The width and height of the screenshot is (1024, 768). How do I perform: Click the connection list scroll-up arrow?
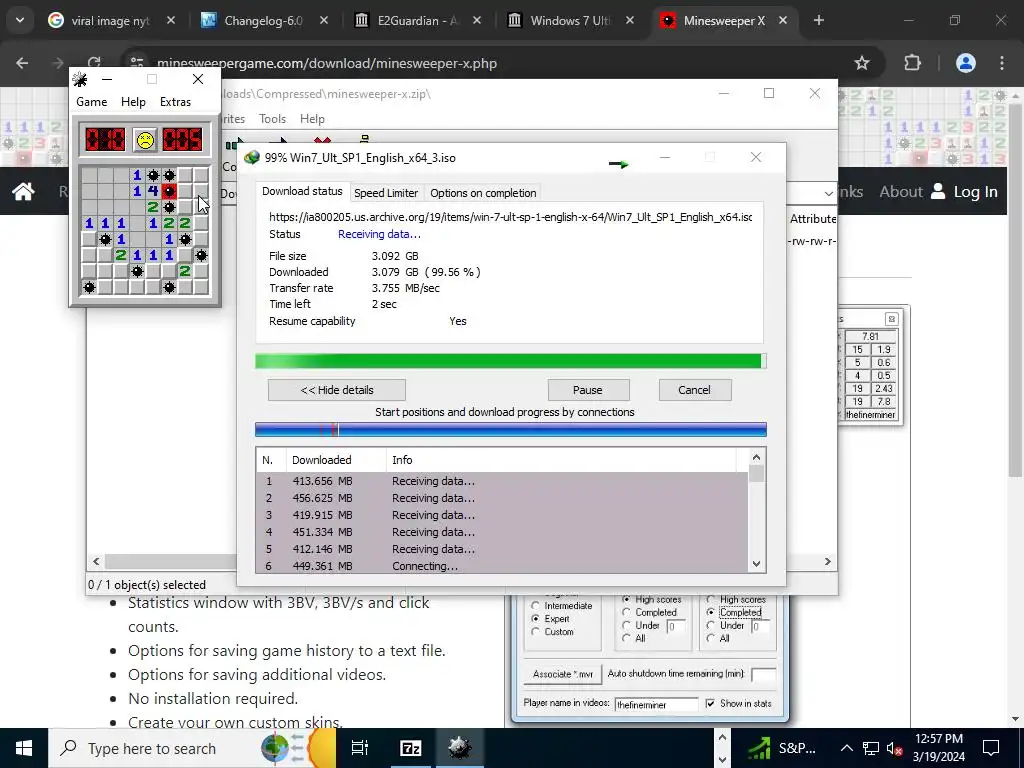coord(756,457)
